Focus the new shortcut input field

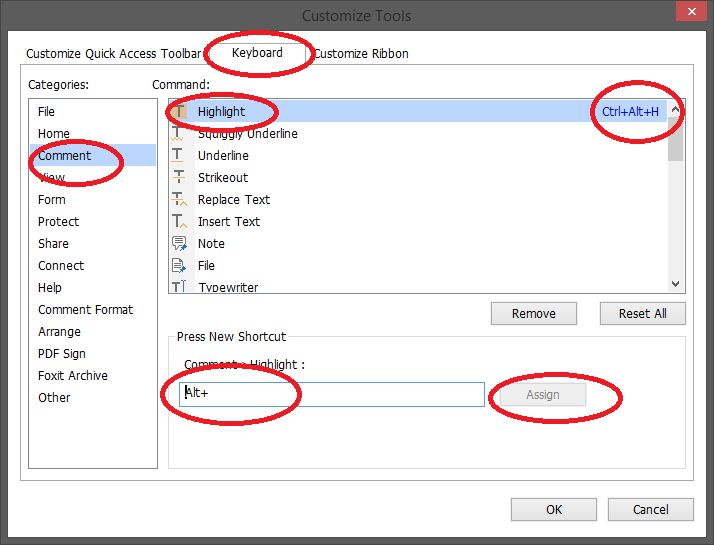pyautogui.click(x=332, y=394)
